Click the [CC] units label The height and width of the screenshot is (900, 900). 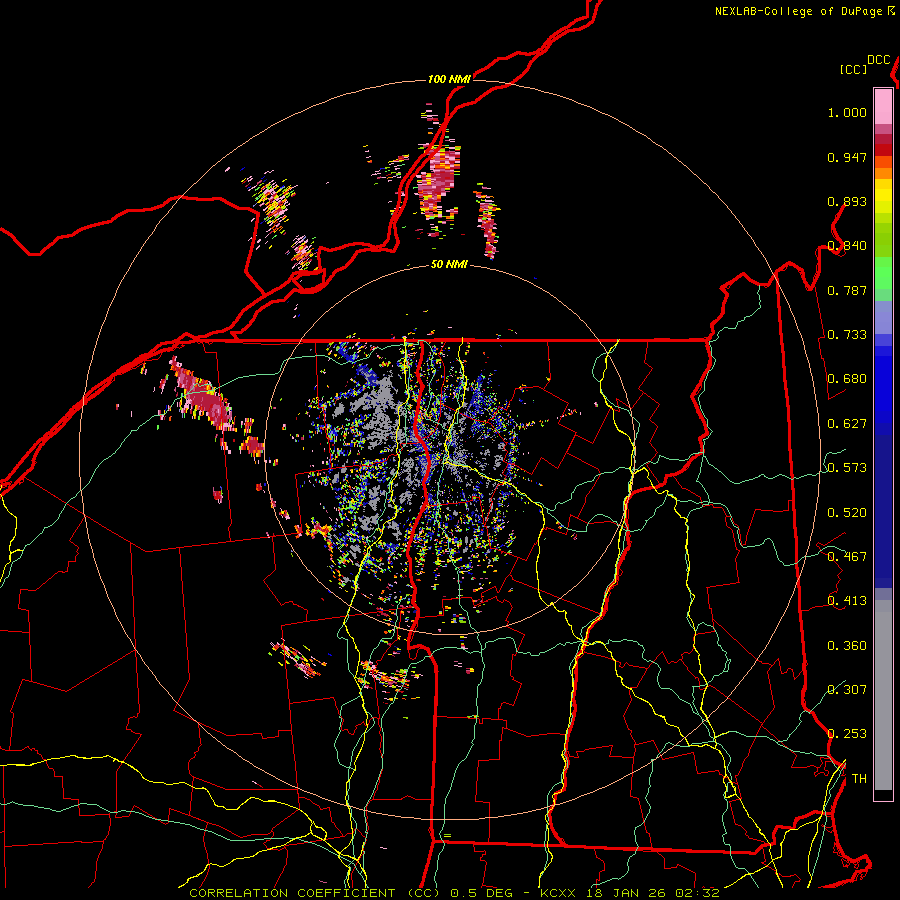(x=854, y=69)
